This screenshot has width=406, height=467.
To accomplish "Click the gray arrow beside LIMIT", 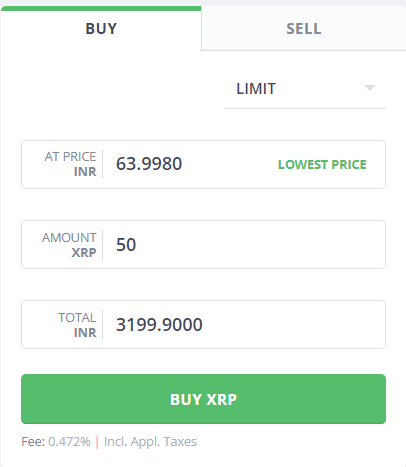I will click(370, 88).
